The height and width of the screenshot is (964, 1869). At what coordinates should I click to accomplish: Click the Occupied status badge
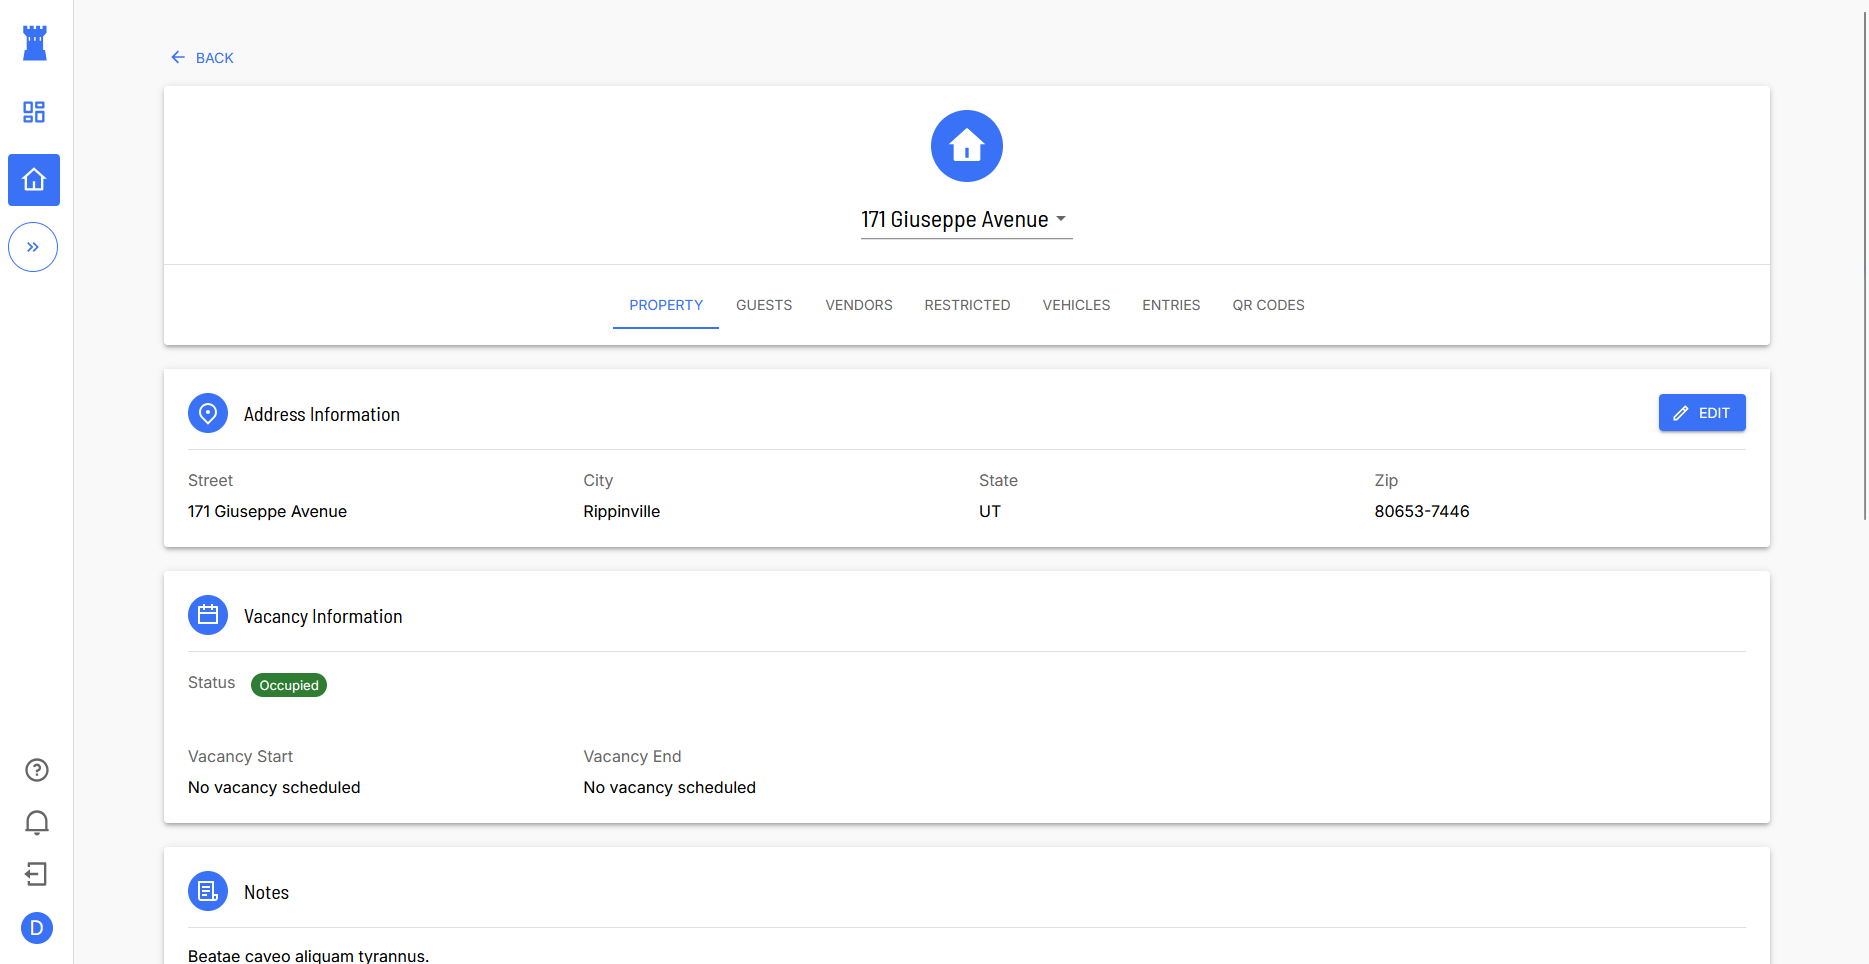click(289, 685)
